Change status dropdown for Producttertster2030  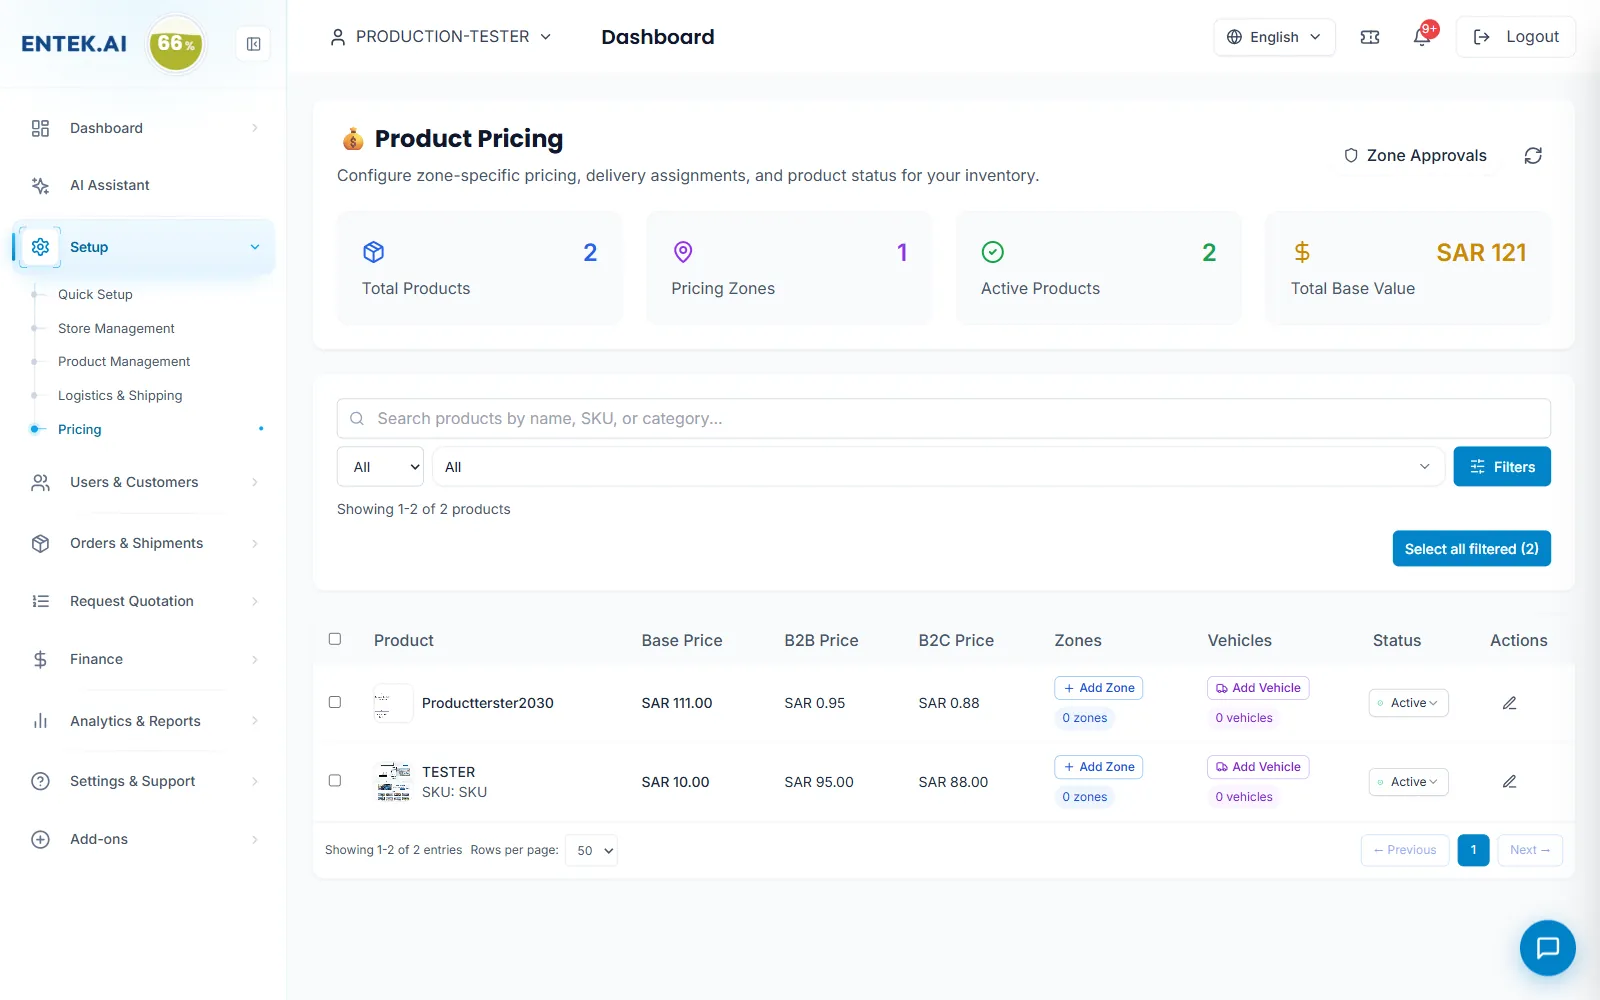click(1408, 703)
